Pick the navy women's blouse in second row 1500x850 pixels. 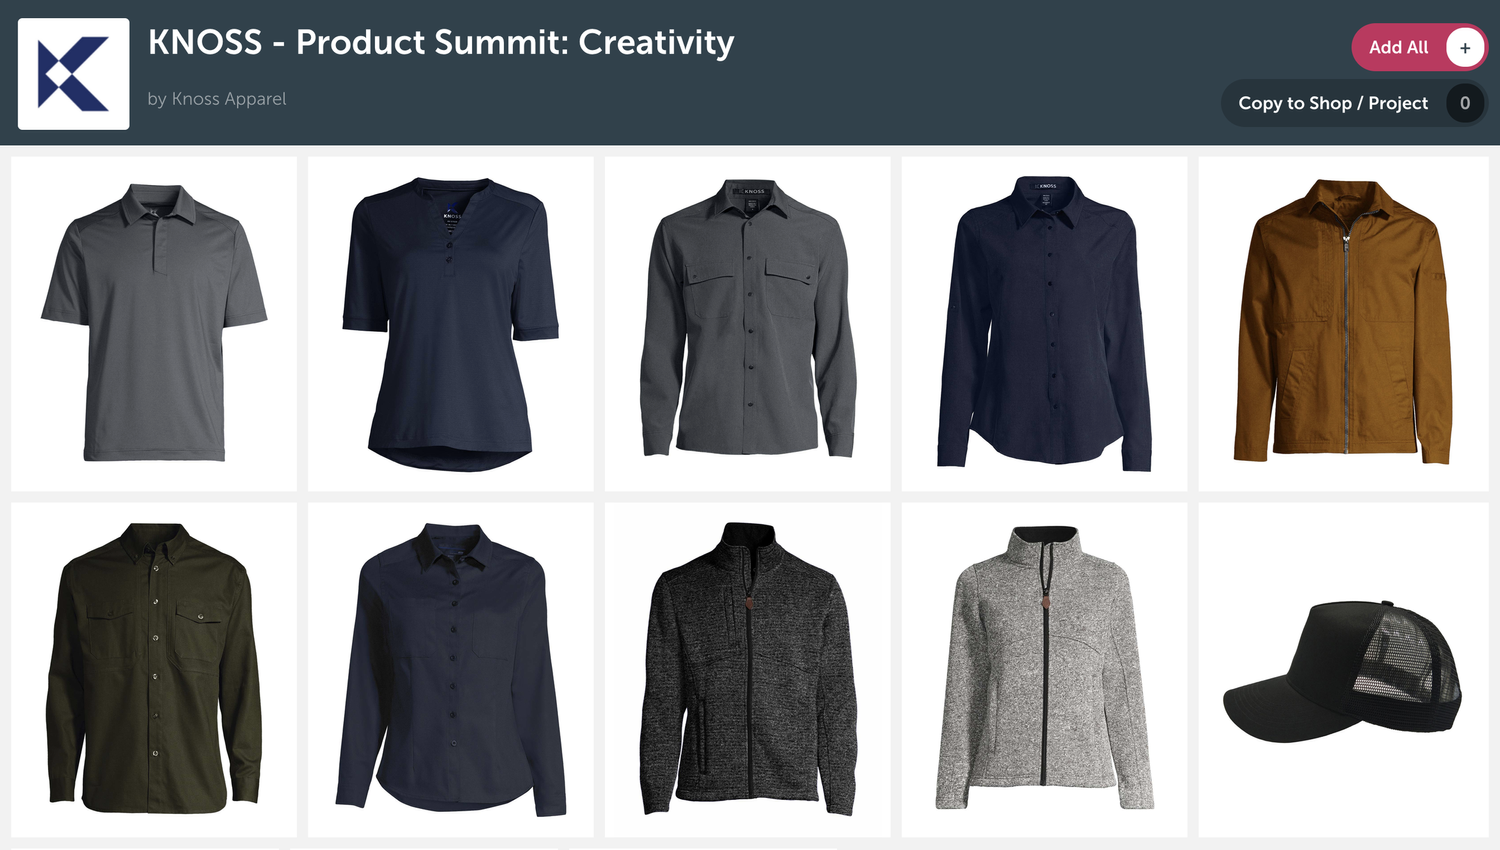[450, 669]
